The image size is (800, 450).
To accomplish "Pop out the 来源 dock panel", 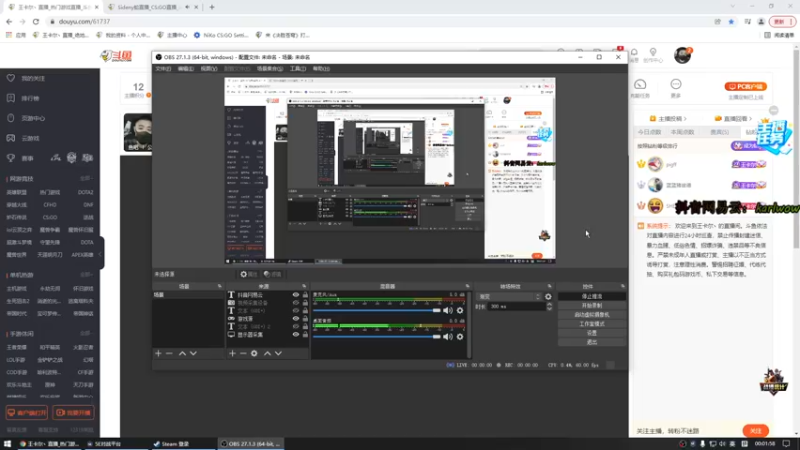I will point(304,286).
